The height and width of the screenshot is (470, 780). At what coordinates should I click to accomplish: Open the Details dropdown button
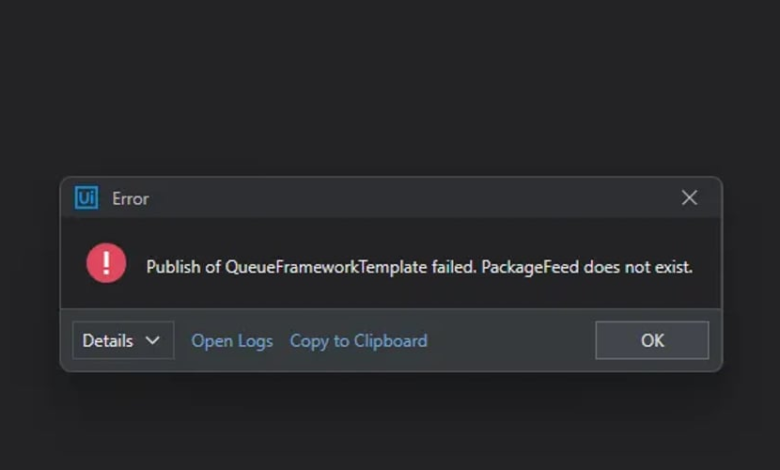[123, 340]
